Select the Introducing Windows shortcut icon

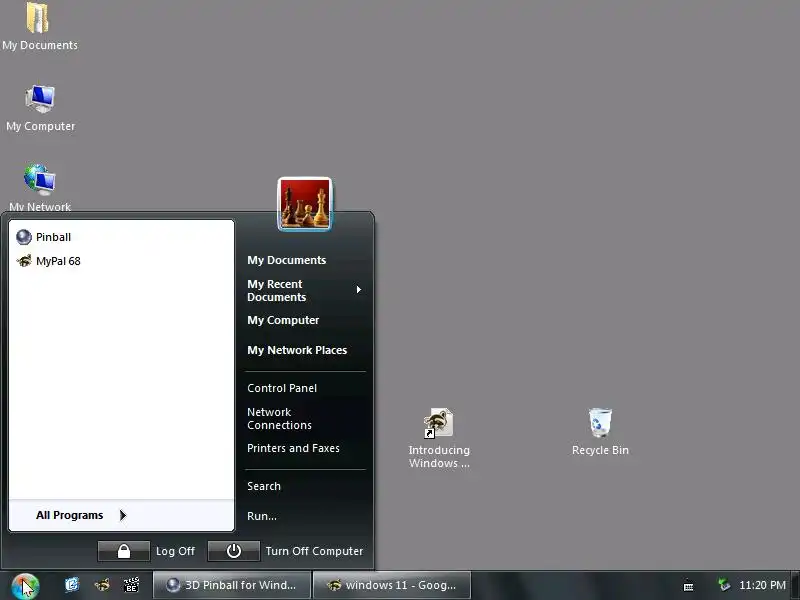[x=439, y=438]
